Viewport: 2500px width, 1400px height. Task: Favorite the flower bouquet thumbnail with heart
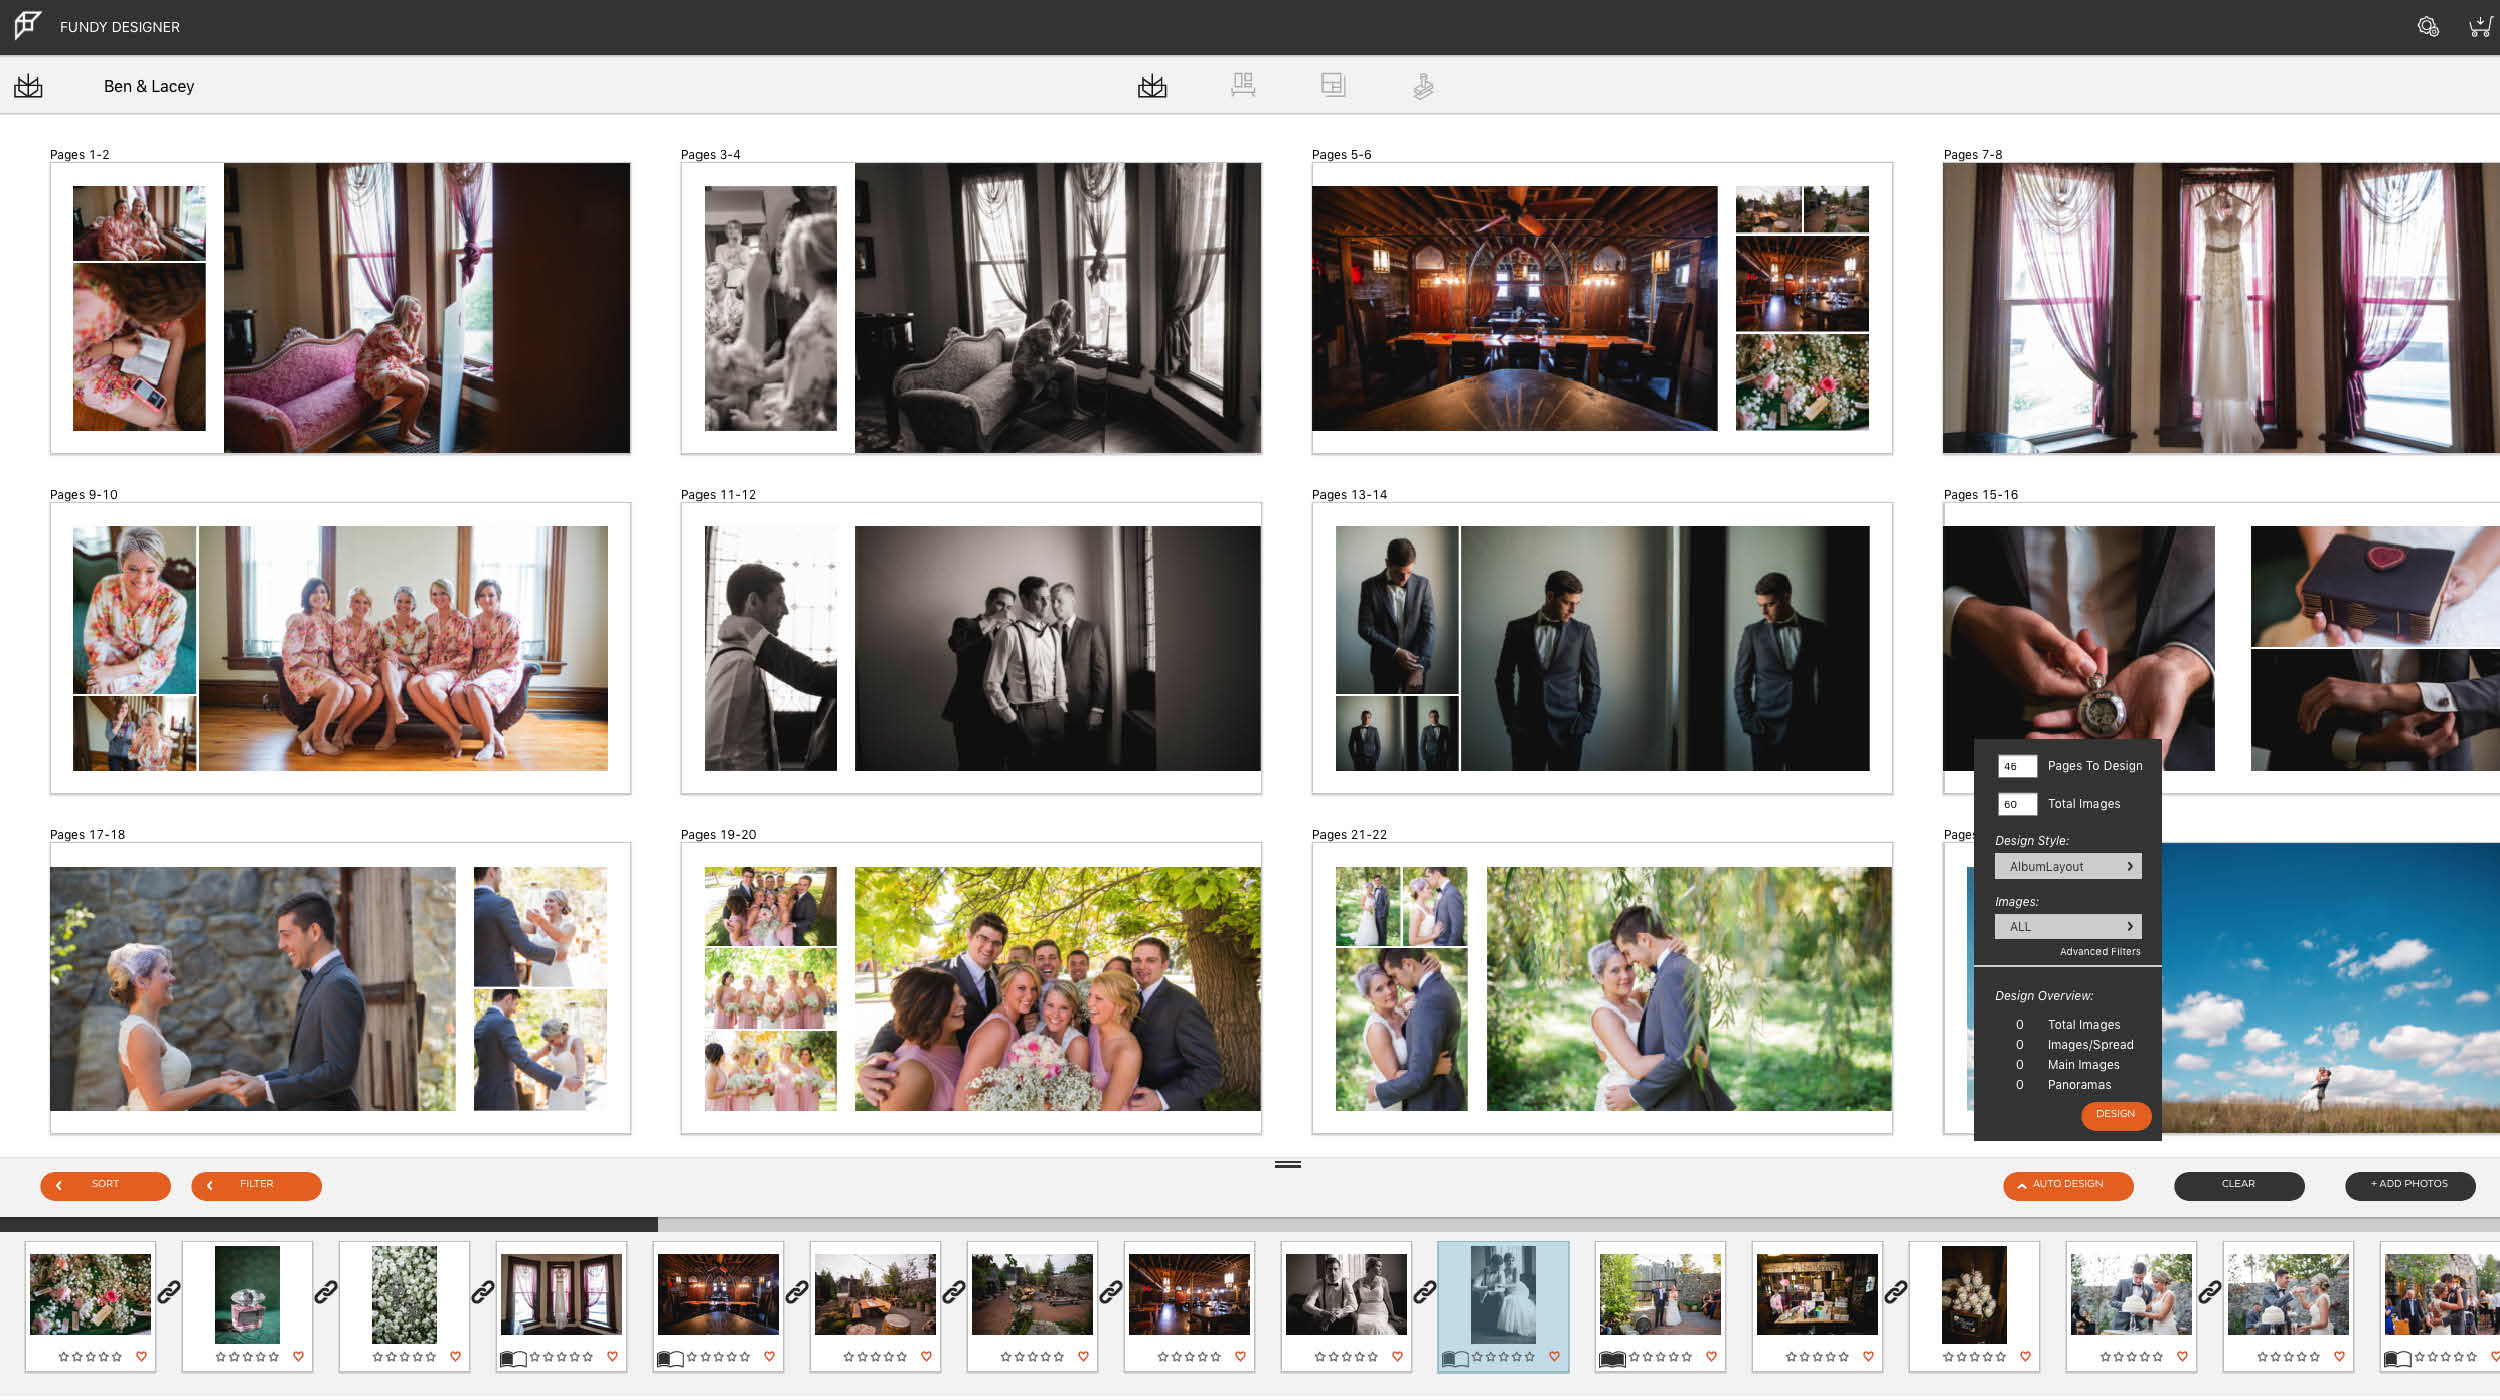point(141,1357)
